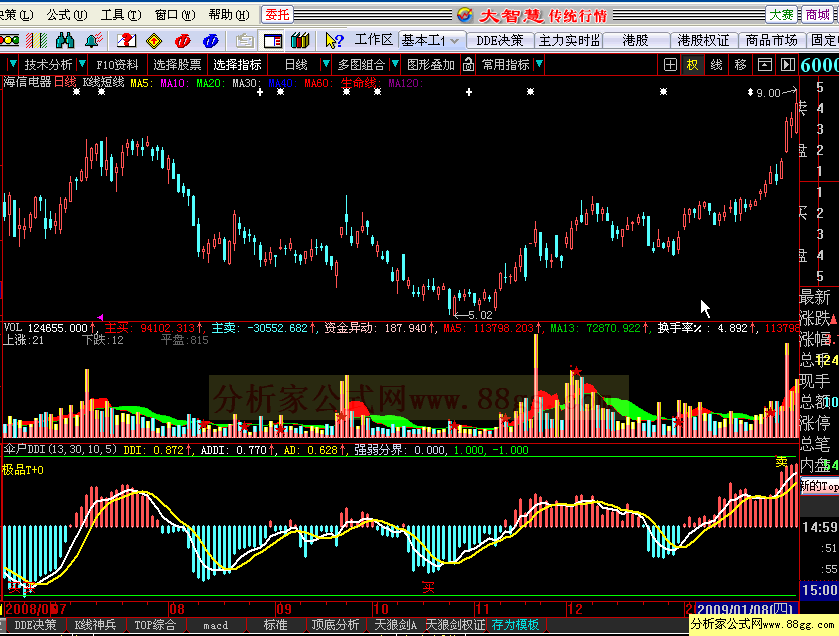Viewport: 839px width, 636px height.
Task: Open the 工具 menu
Action: click(x=121, y=14)
